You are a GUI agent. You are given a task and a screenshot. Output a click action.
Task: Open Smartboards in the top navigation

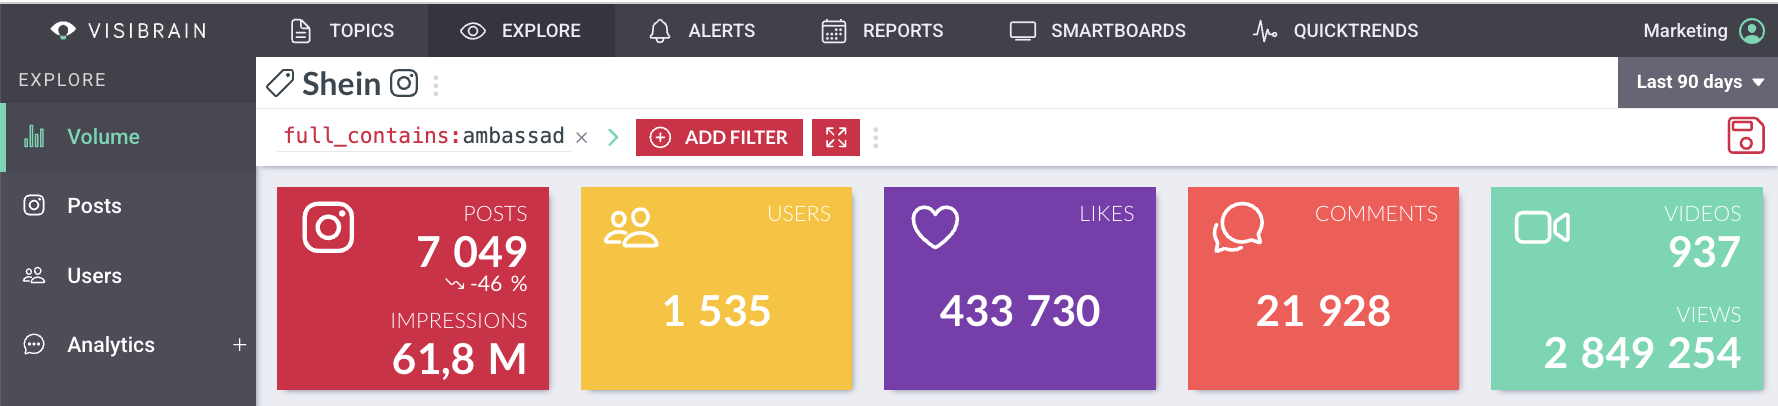tap(1097, 31)
